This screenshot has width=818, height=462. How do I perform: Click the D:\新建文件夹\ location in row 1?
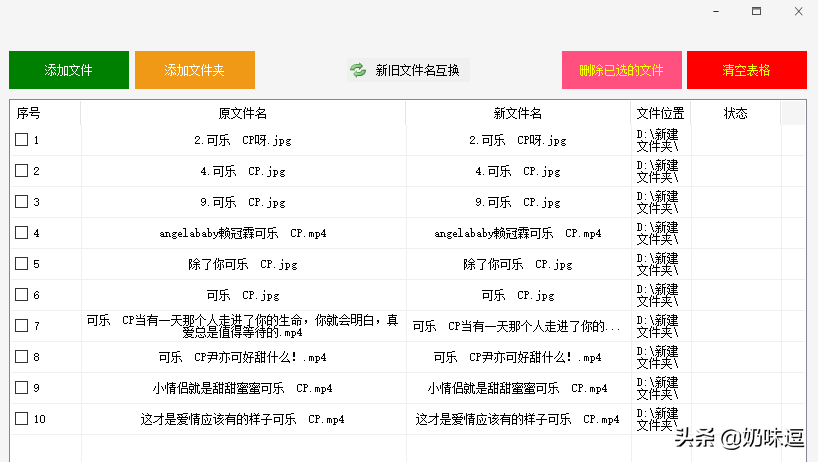coord(657,140)
